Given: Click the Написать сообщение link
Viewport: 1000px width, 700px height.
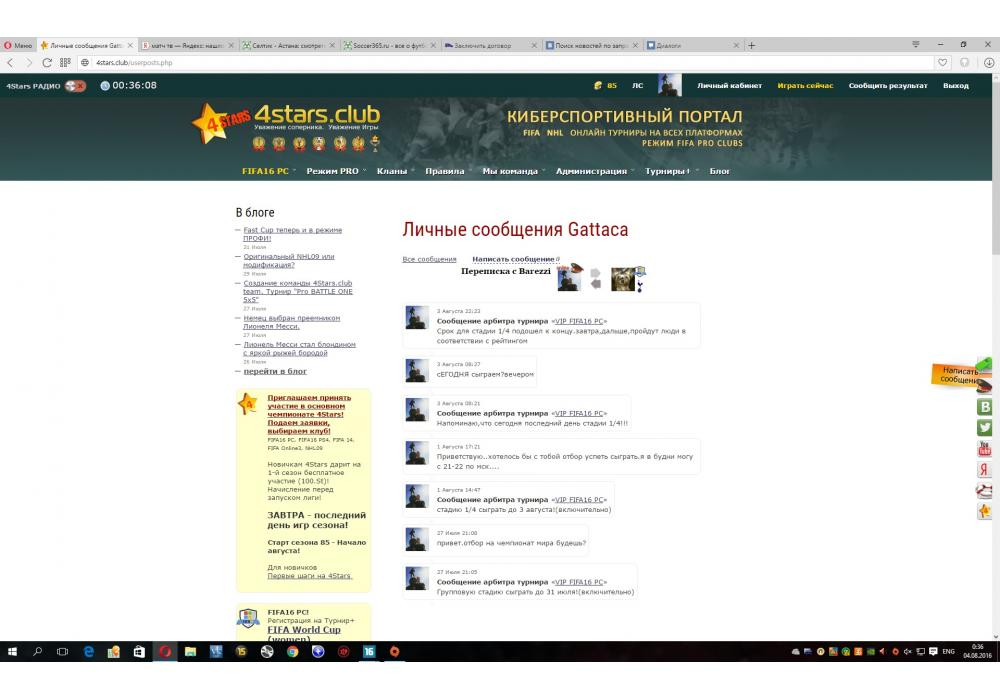Looking at the screenshot, I should (513, 259).
